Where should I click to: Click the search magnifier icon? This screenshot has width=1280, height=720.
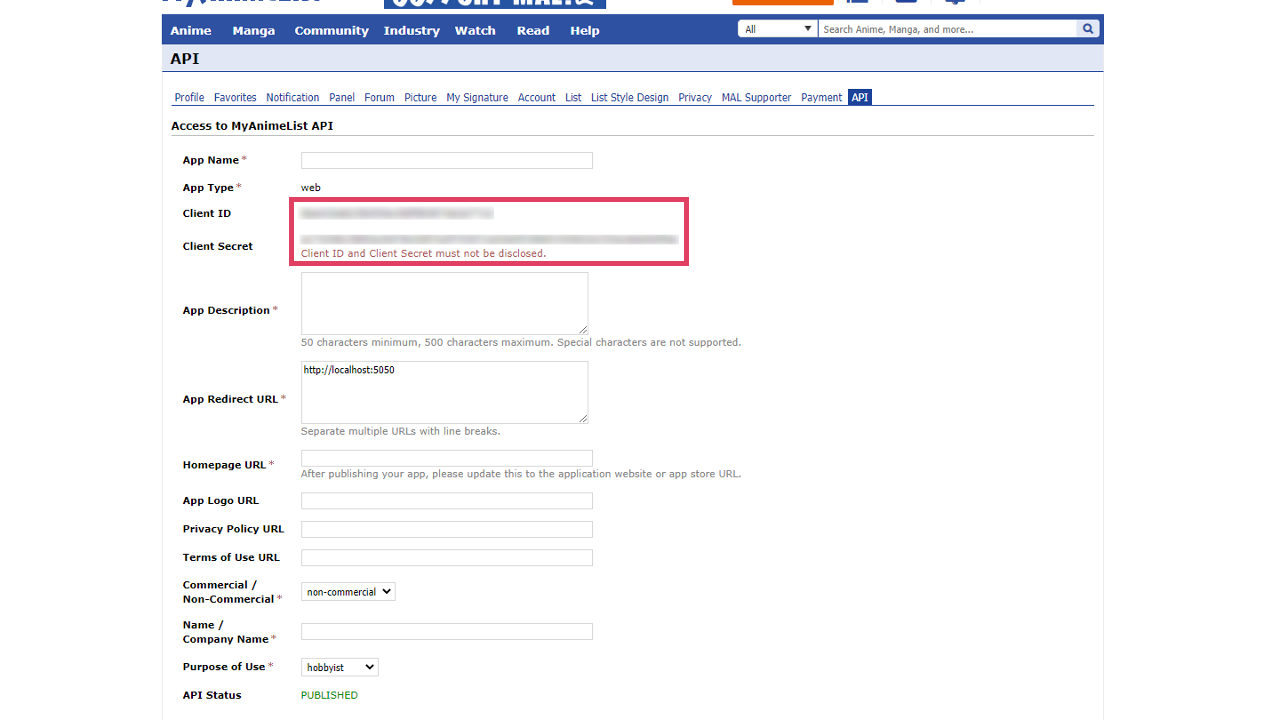(1088, 29)
